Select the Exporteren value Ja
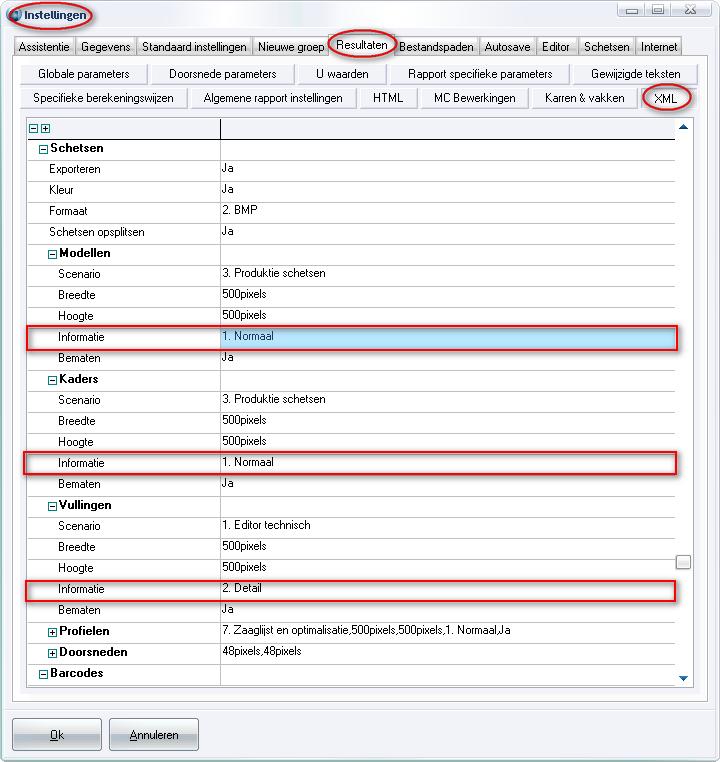The image size is (720, 762). (x=447, y=169)
